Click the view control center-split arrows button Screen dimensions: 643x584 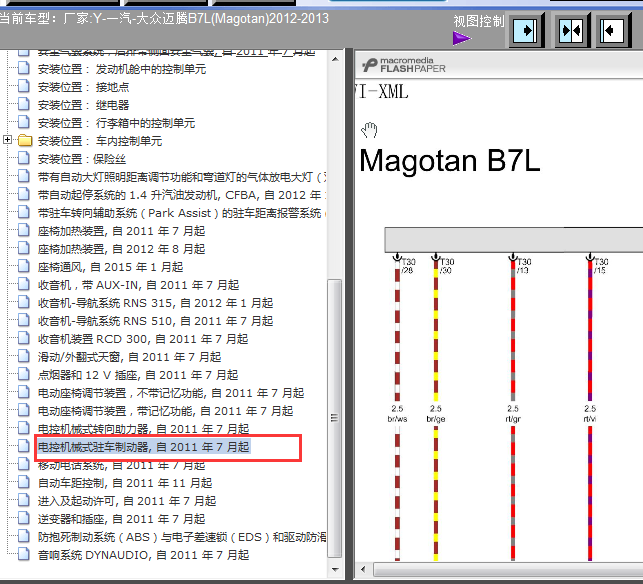(572, 31)
